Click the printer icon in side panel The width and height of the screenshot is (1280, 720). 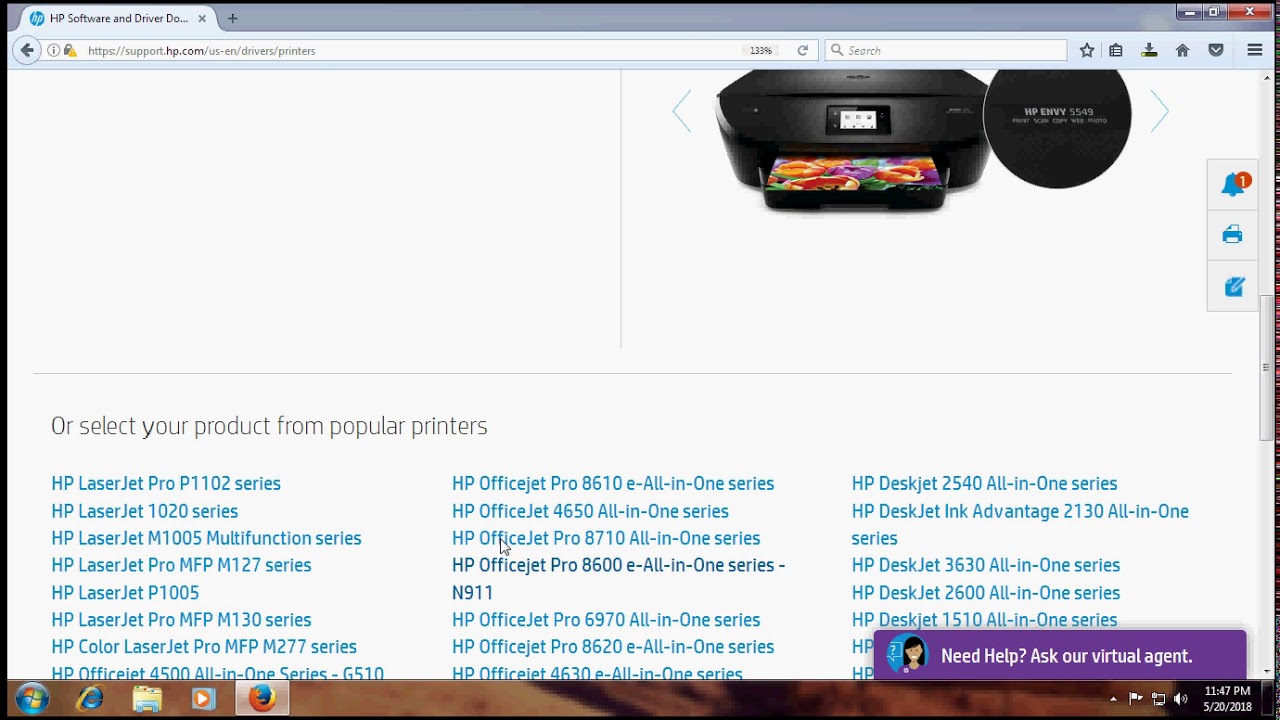click(x=1232, y=235)
